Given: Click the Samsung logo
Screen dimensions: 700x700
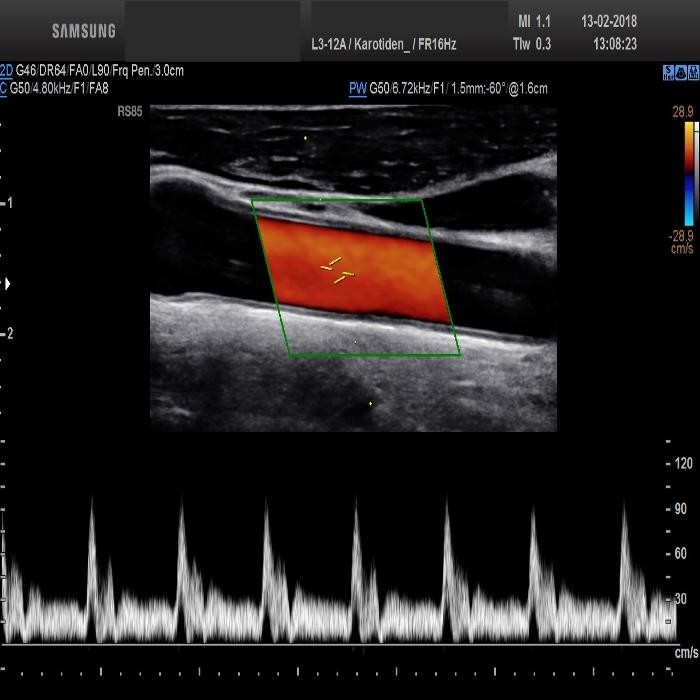Looking at the screenshot, I should pyautogui.click(x=84, y=31).
